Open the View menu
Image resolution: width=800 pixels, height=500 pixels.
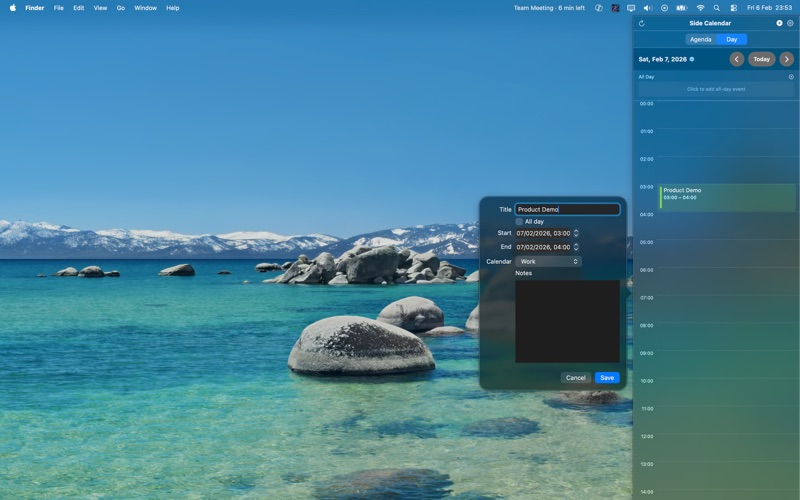point(100,8)
